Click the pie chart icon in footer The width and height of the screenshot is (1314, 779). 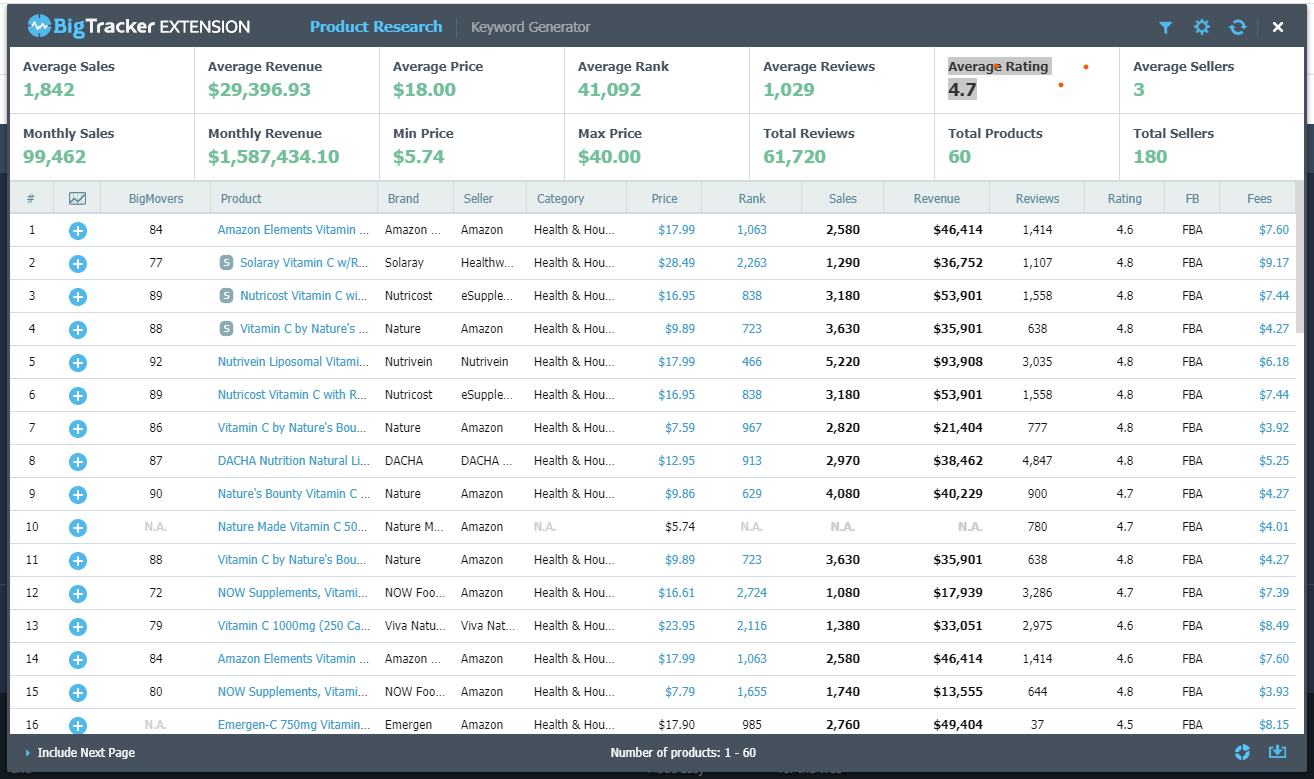pos(1243,752)
